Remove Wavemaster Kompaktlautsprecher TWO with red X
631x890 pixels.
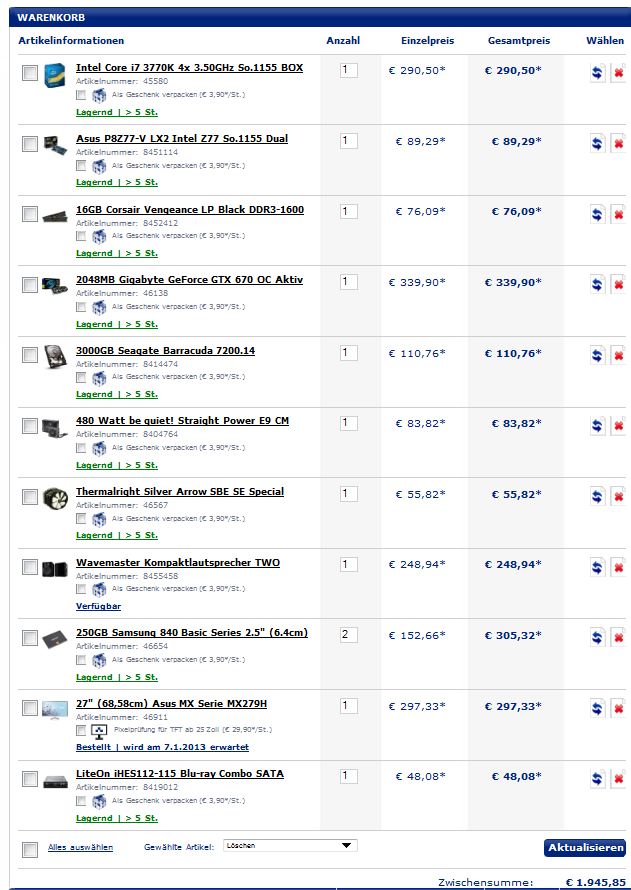pyautogui.click(x=618, y=567)
